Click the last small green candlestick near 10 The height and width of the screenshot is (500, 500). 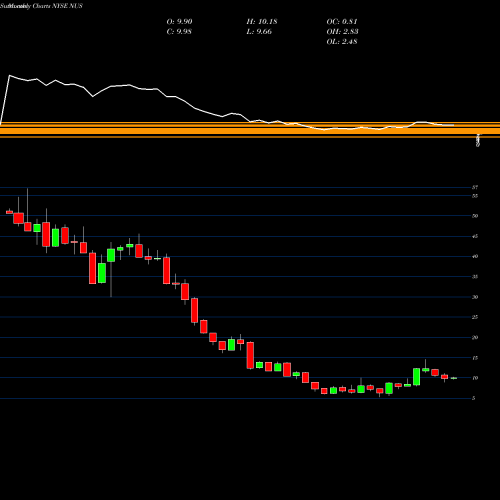click(454, 378)
